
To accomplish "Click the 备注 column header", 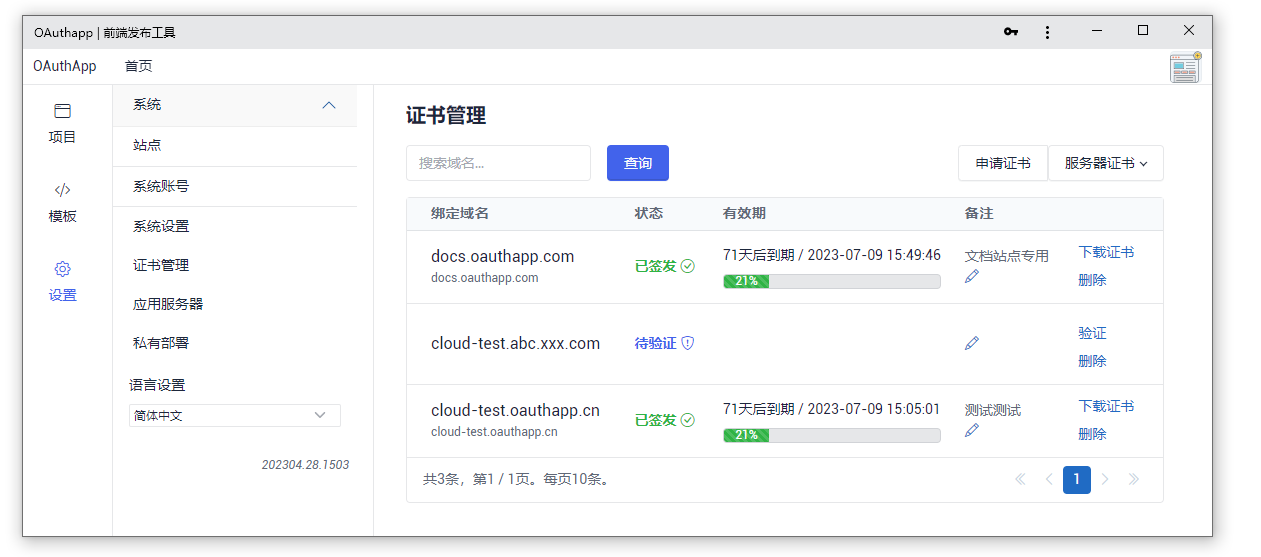I will [979, 214].
